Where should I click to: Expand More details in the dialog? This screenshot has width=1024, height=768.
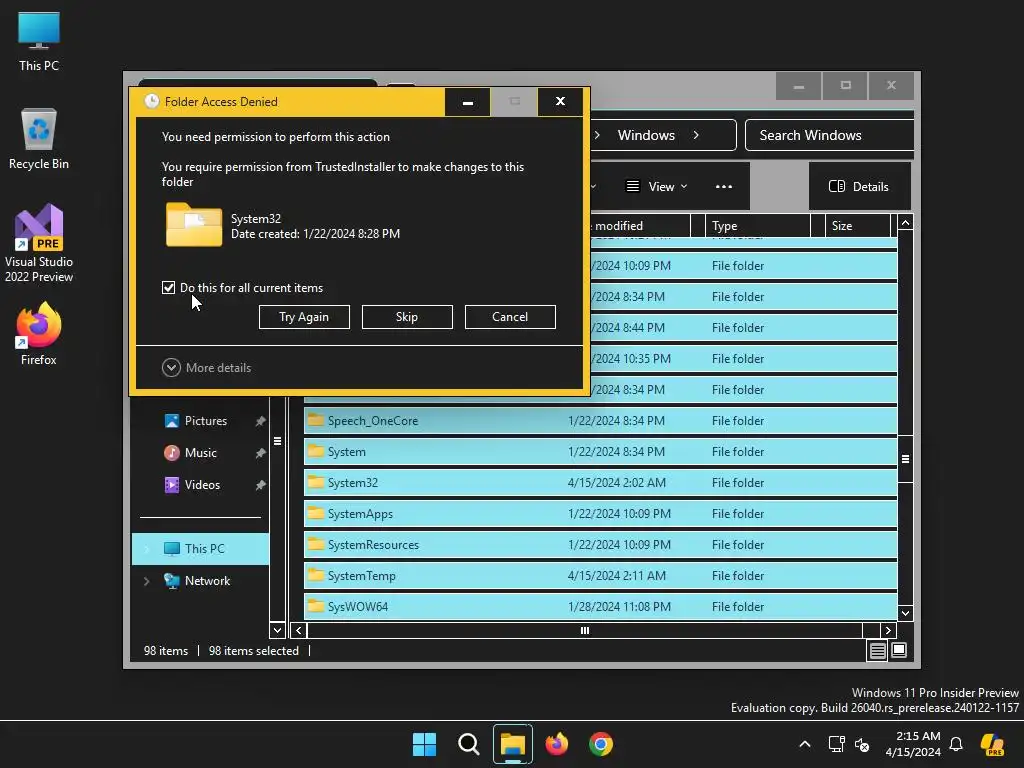[206, 368]
